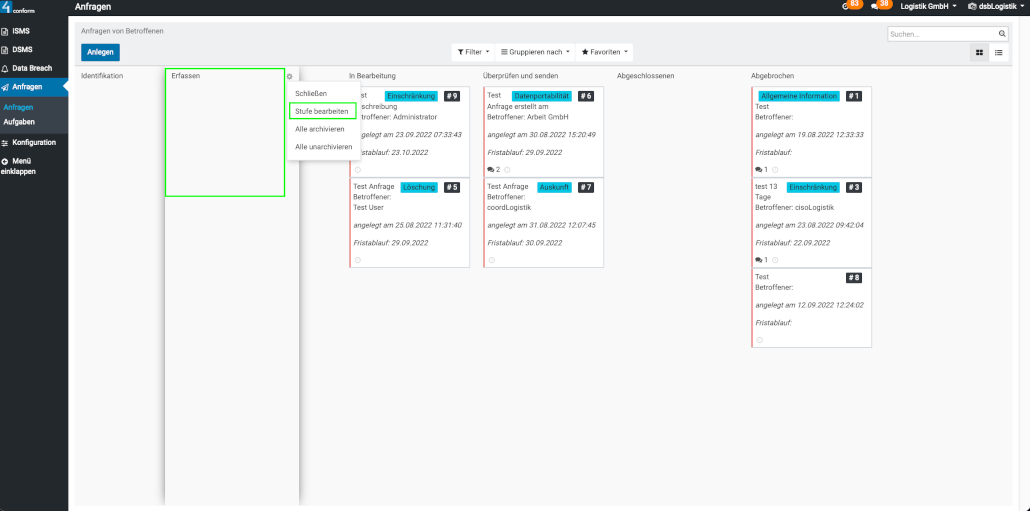Switch to list view
Image resolution: width=1030 pixels, height=511 pixels.
998,52
